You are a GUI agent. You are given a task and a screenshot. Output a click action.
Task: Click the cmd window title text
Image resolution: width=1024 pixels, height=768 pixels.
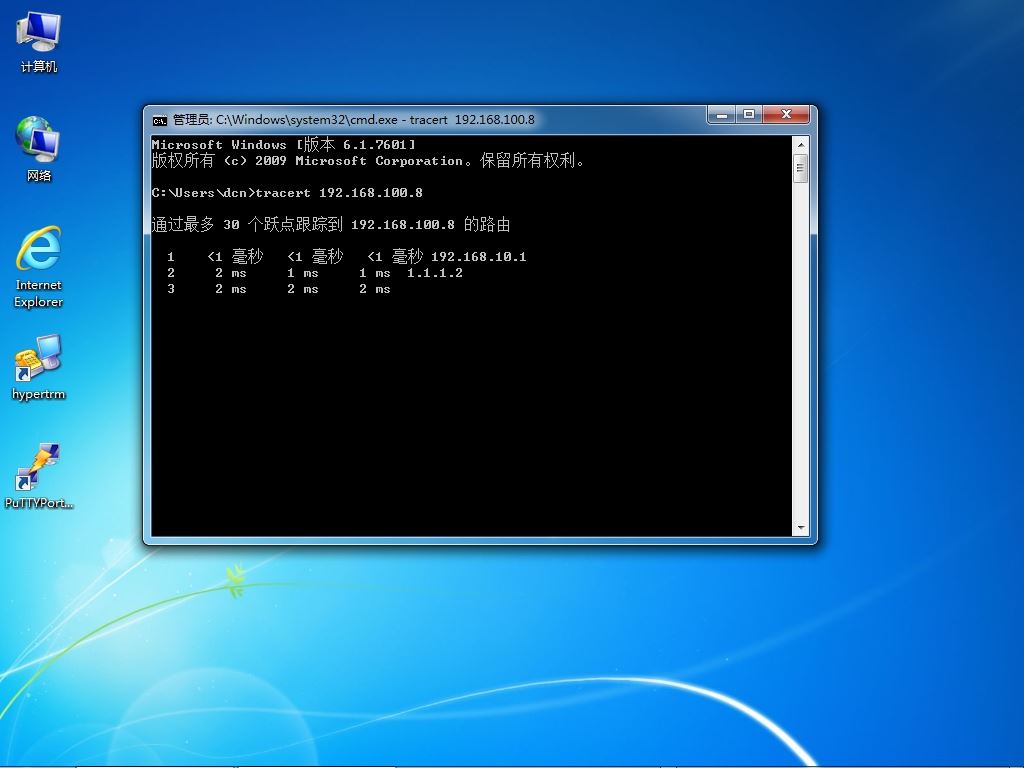[353, 120]
